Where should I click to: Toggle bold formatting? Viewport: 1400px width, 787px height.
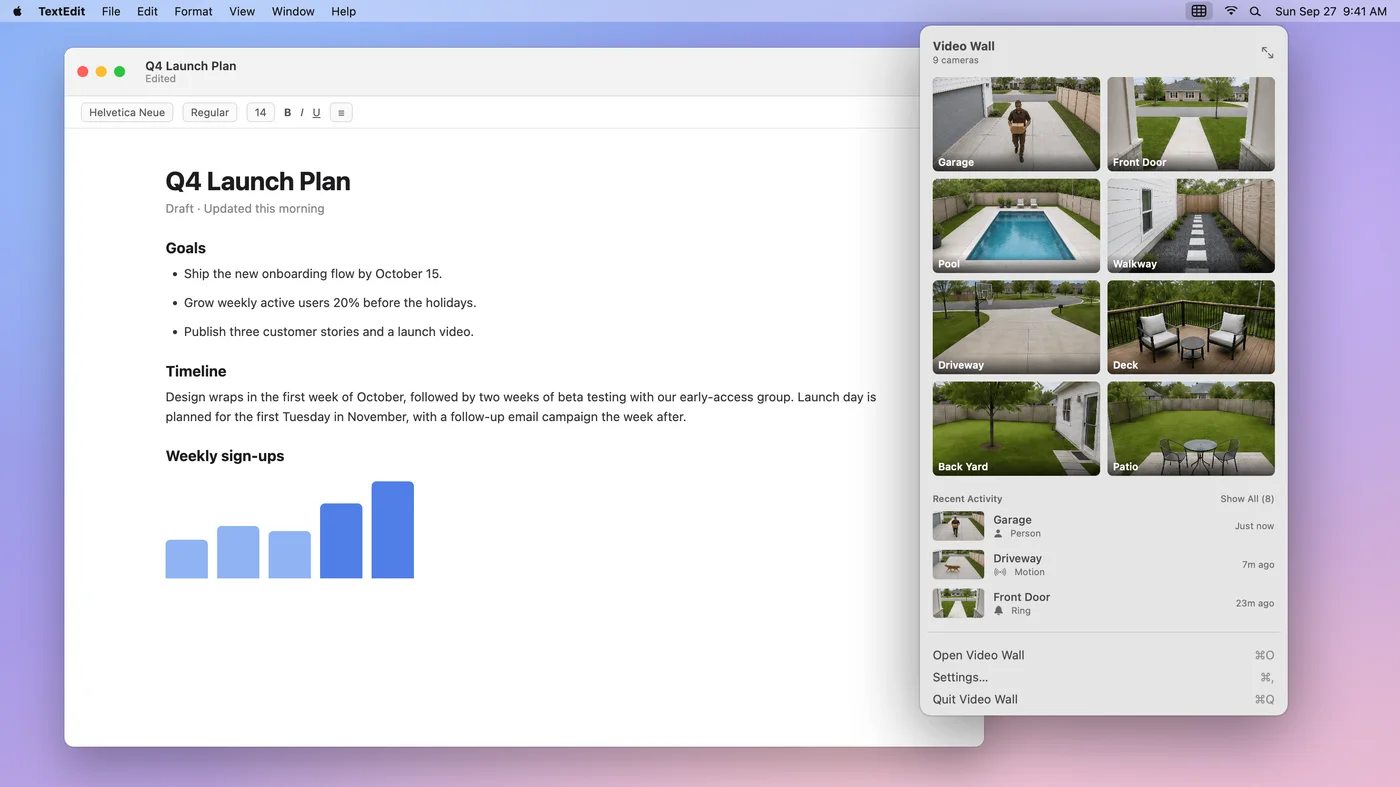coord(287,113)
